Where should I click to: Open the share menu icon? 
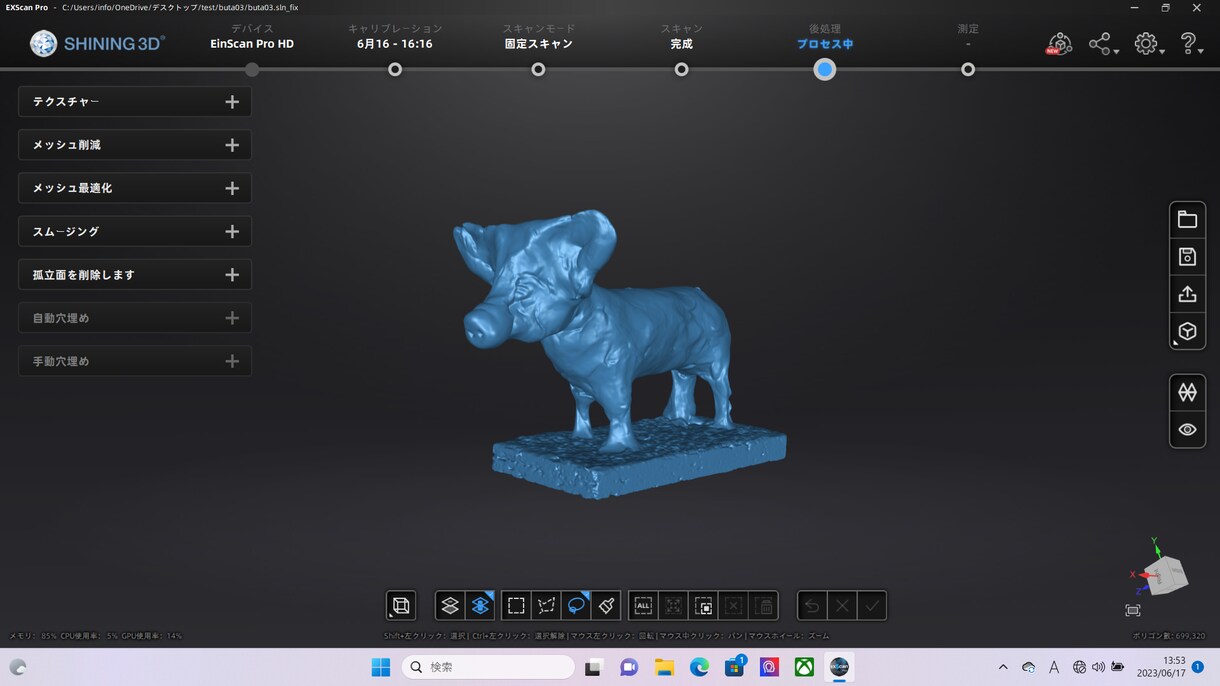click(x=1102, y=44)
